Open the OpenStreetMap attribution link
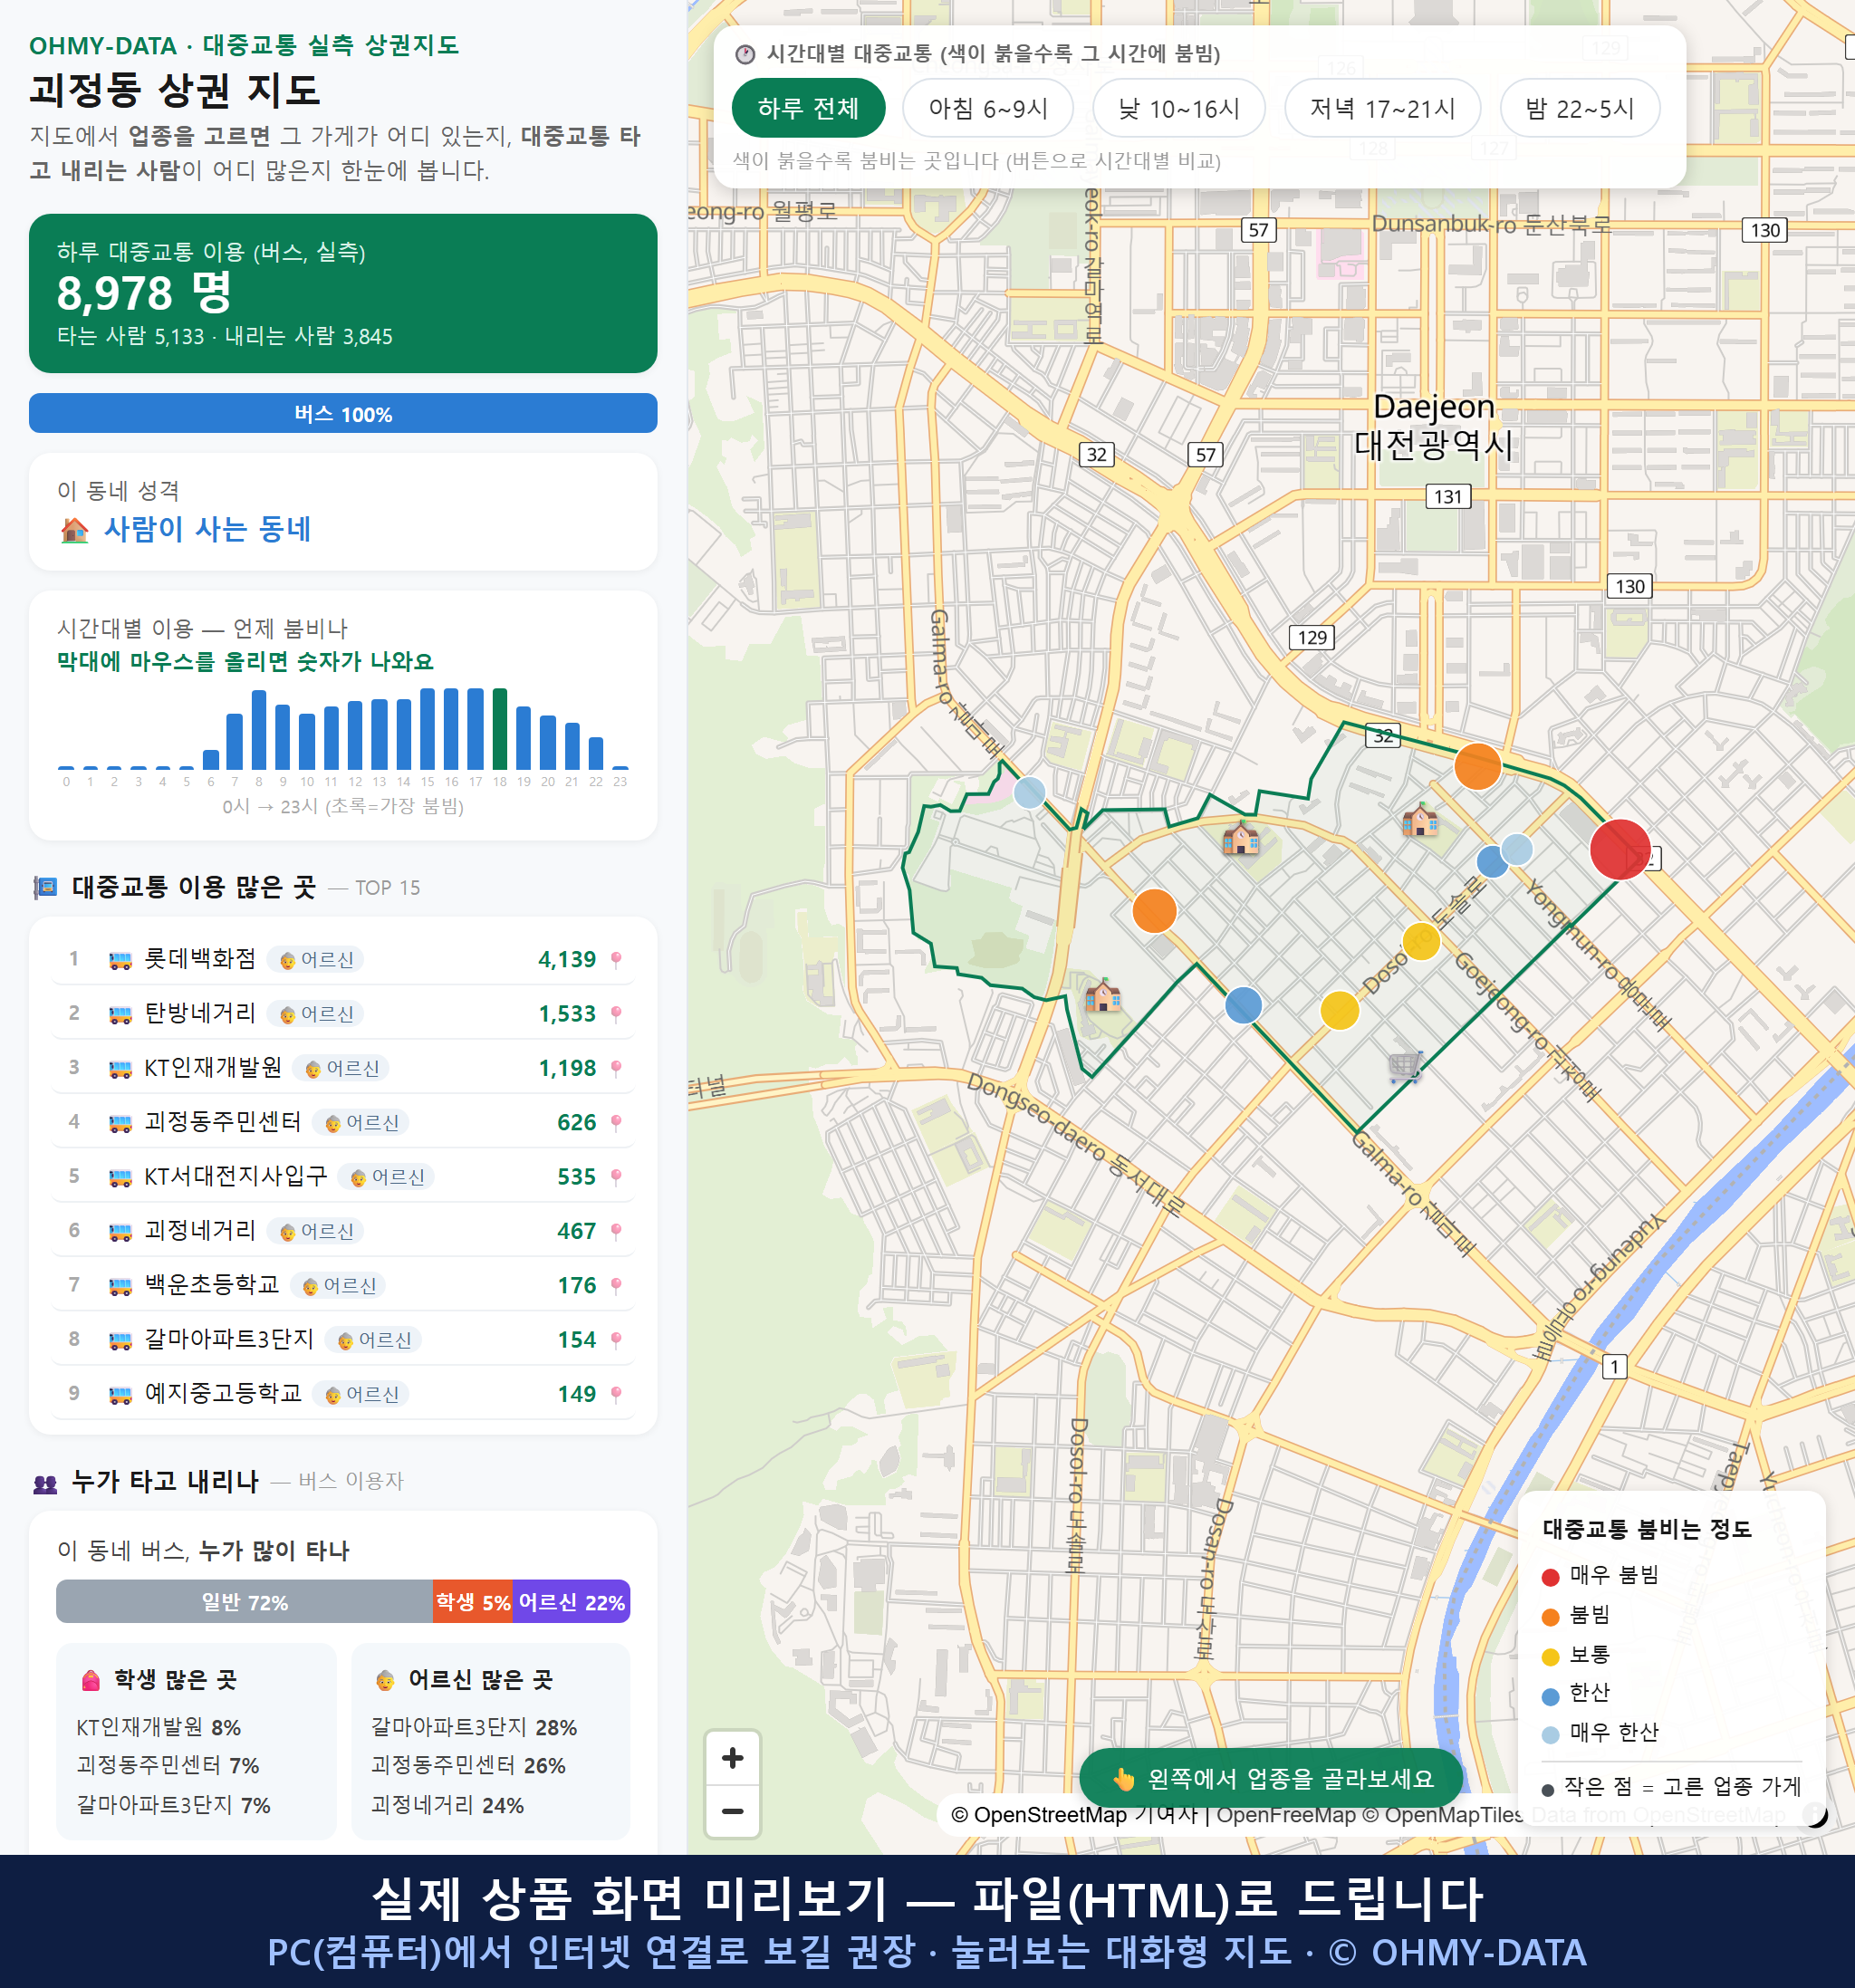 1038,1814
